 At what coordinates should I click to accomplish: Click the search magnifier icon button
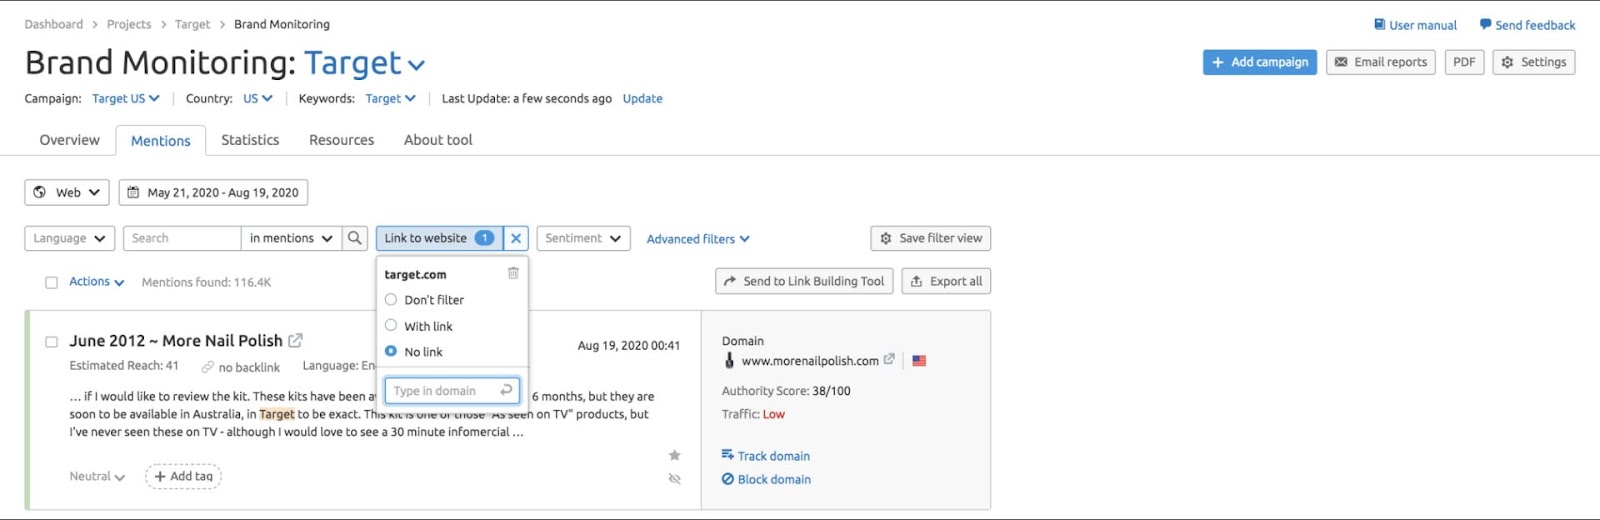[355, 238]
